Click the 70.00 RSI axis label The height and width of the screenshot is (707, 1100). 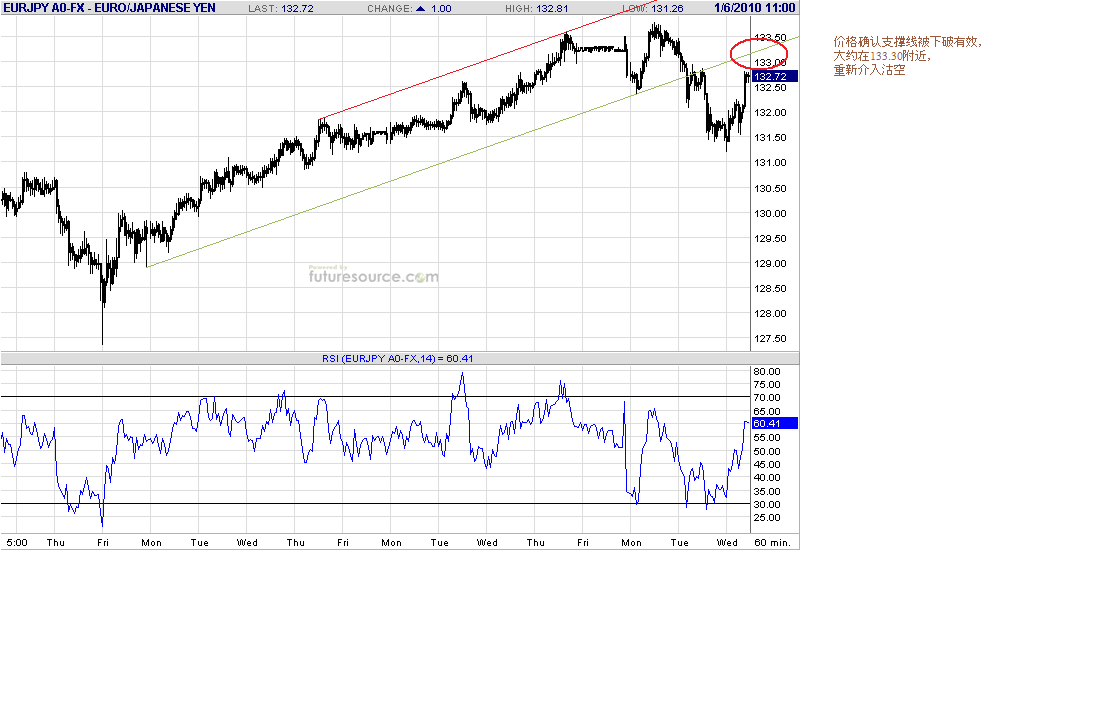tap(767, 397)
